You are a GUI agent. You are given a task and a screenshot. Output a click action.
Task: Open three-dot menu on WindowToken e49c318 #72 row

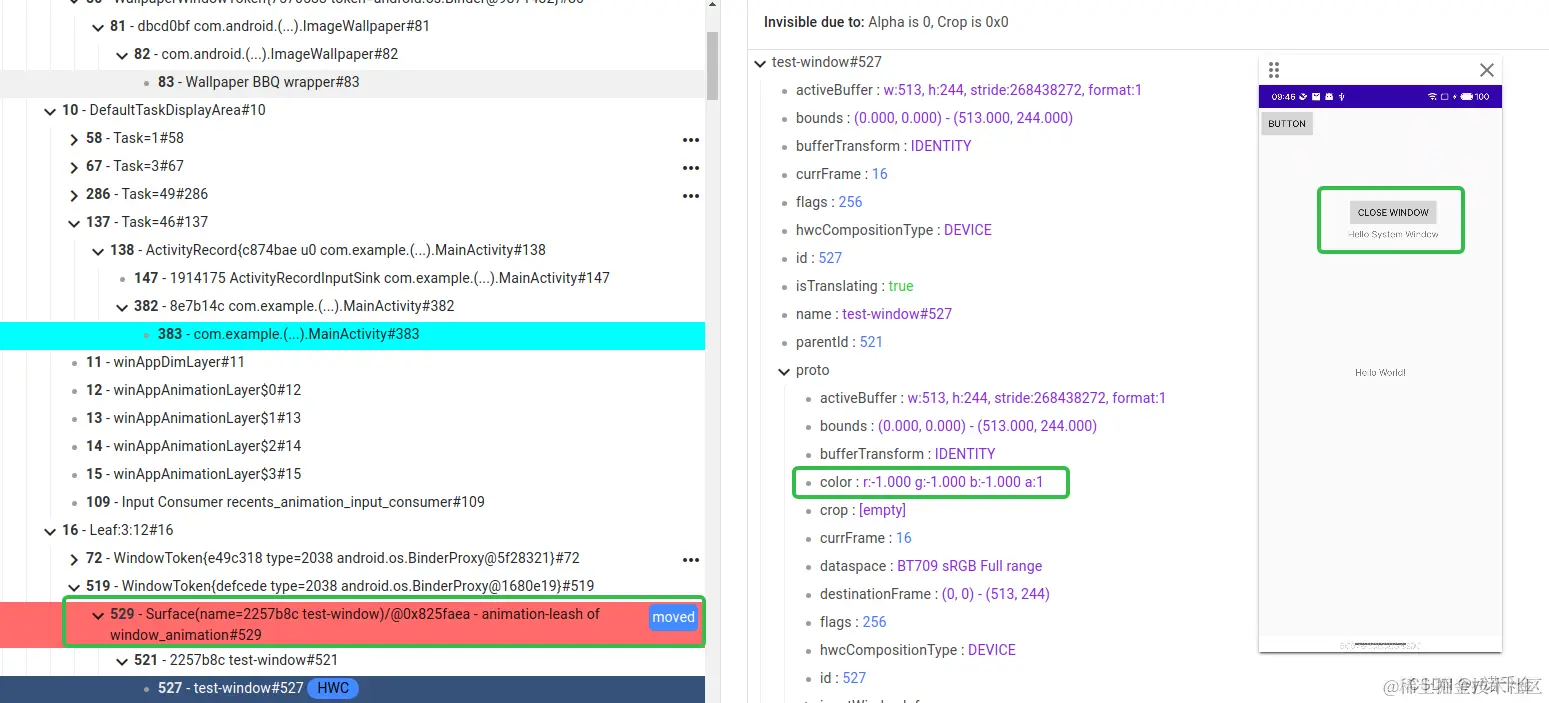[x=690, y=560]
